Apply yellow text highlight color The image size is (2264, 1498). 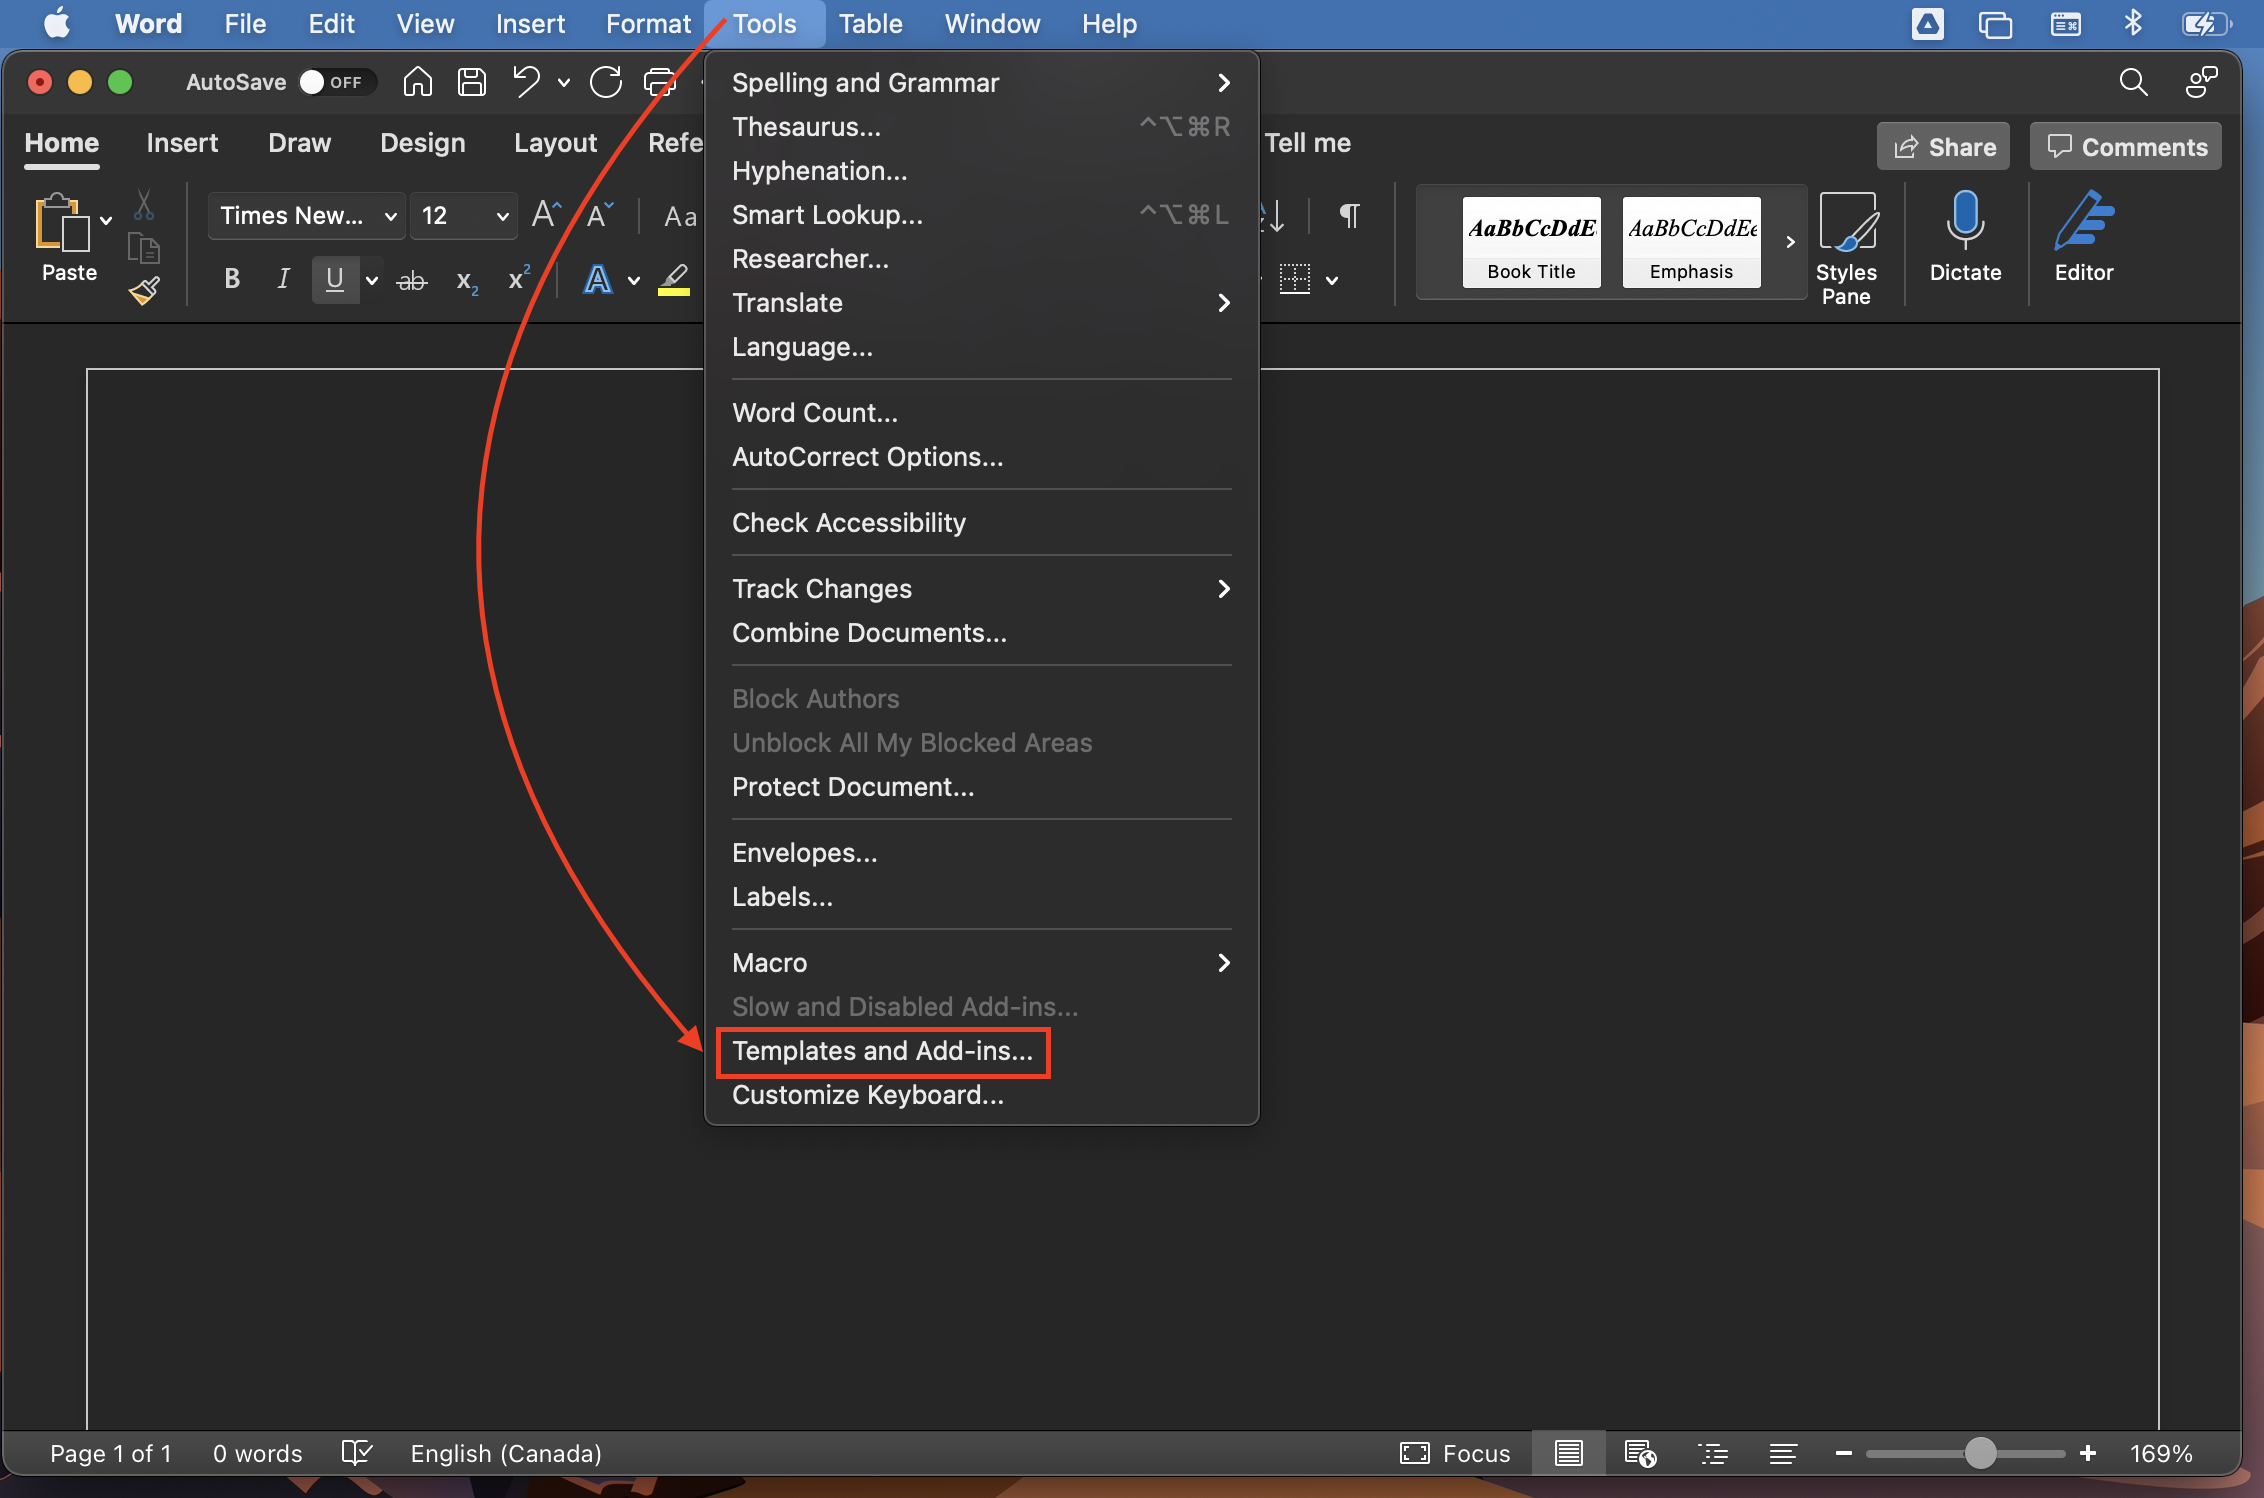click(x=674, y=280)
